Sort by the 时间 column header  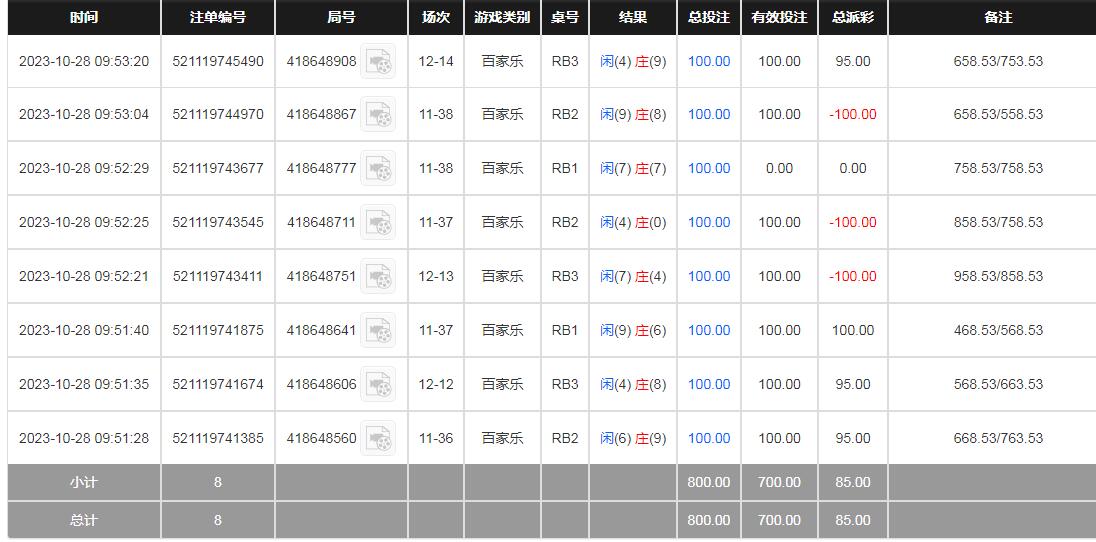pos(84,18)
